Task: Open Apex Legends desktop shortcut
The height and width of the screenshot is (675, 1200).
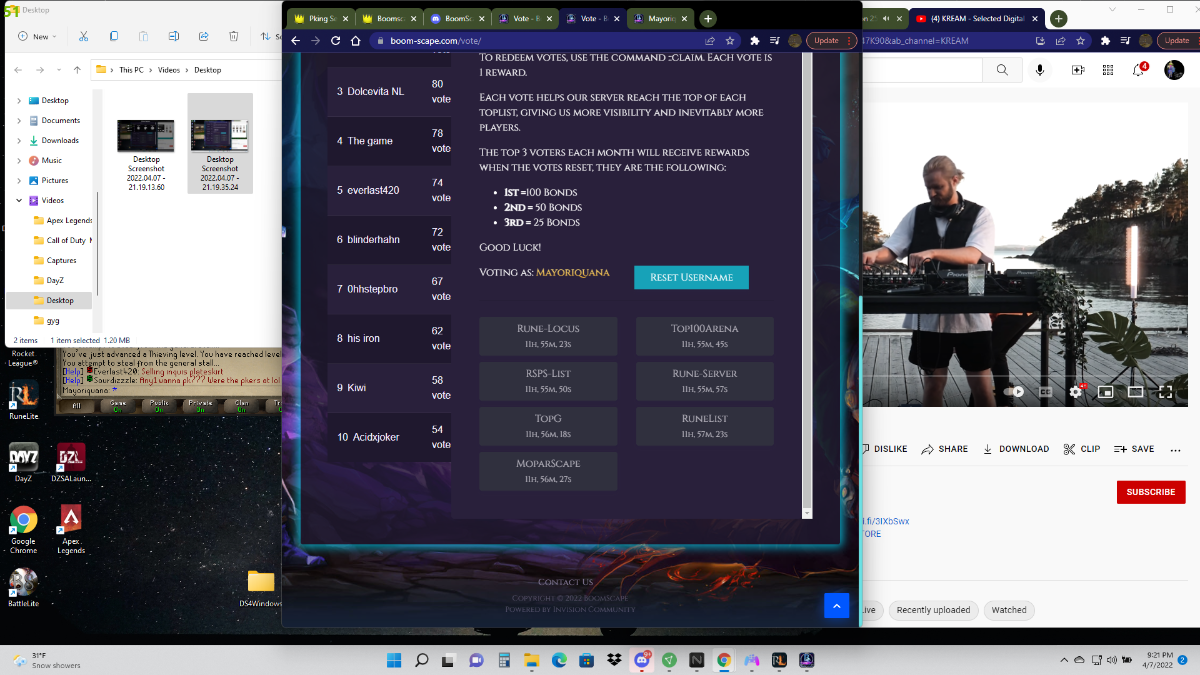Action: pyautogui.click(x=71, y=529)
